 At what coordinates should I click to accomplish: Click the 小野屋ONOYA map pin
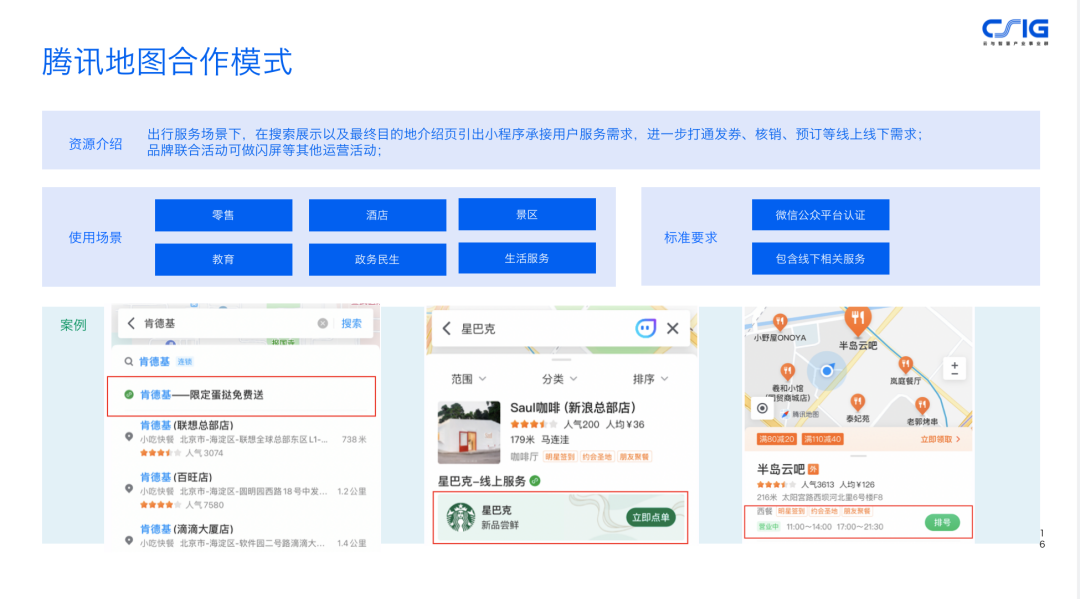coord(780,322)
